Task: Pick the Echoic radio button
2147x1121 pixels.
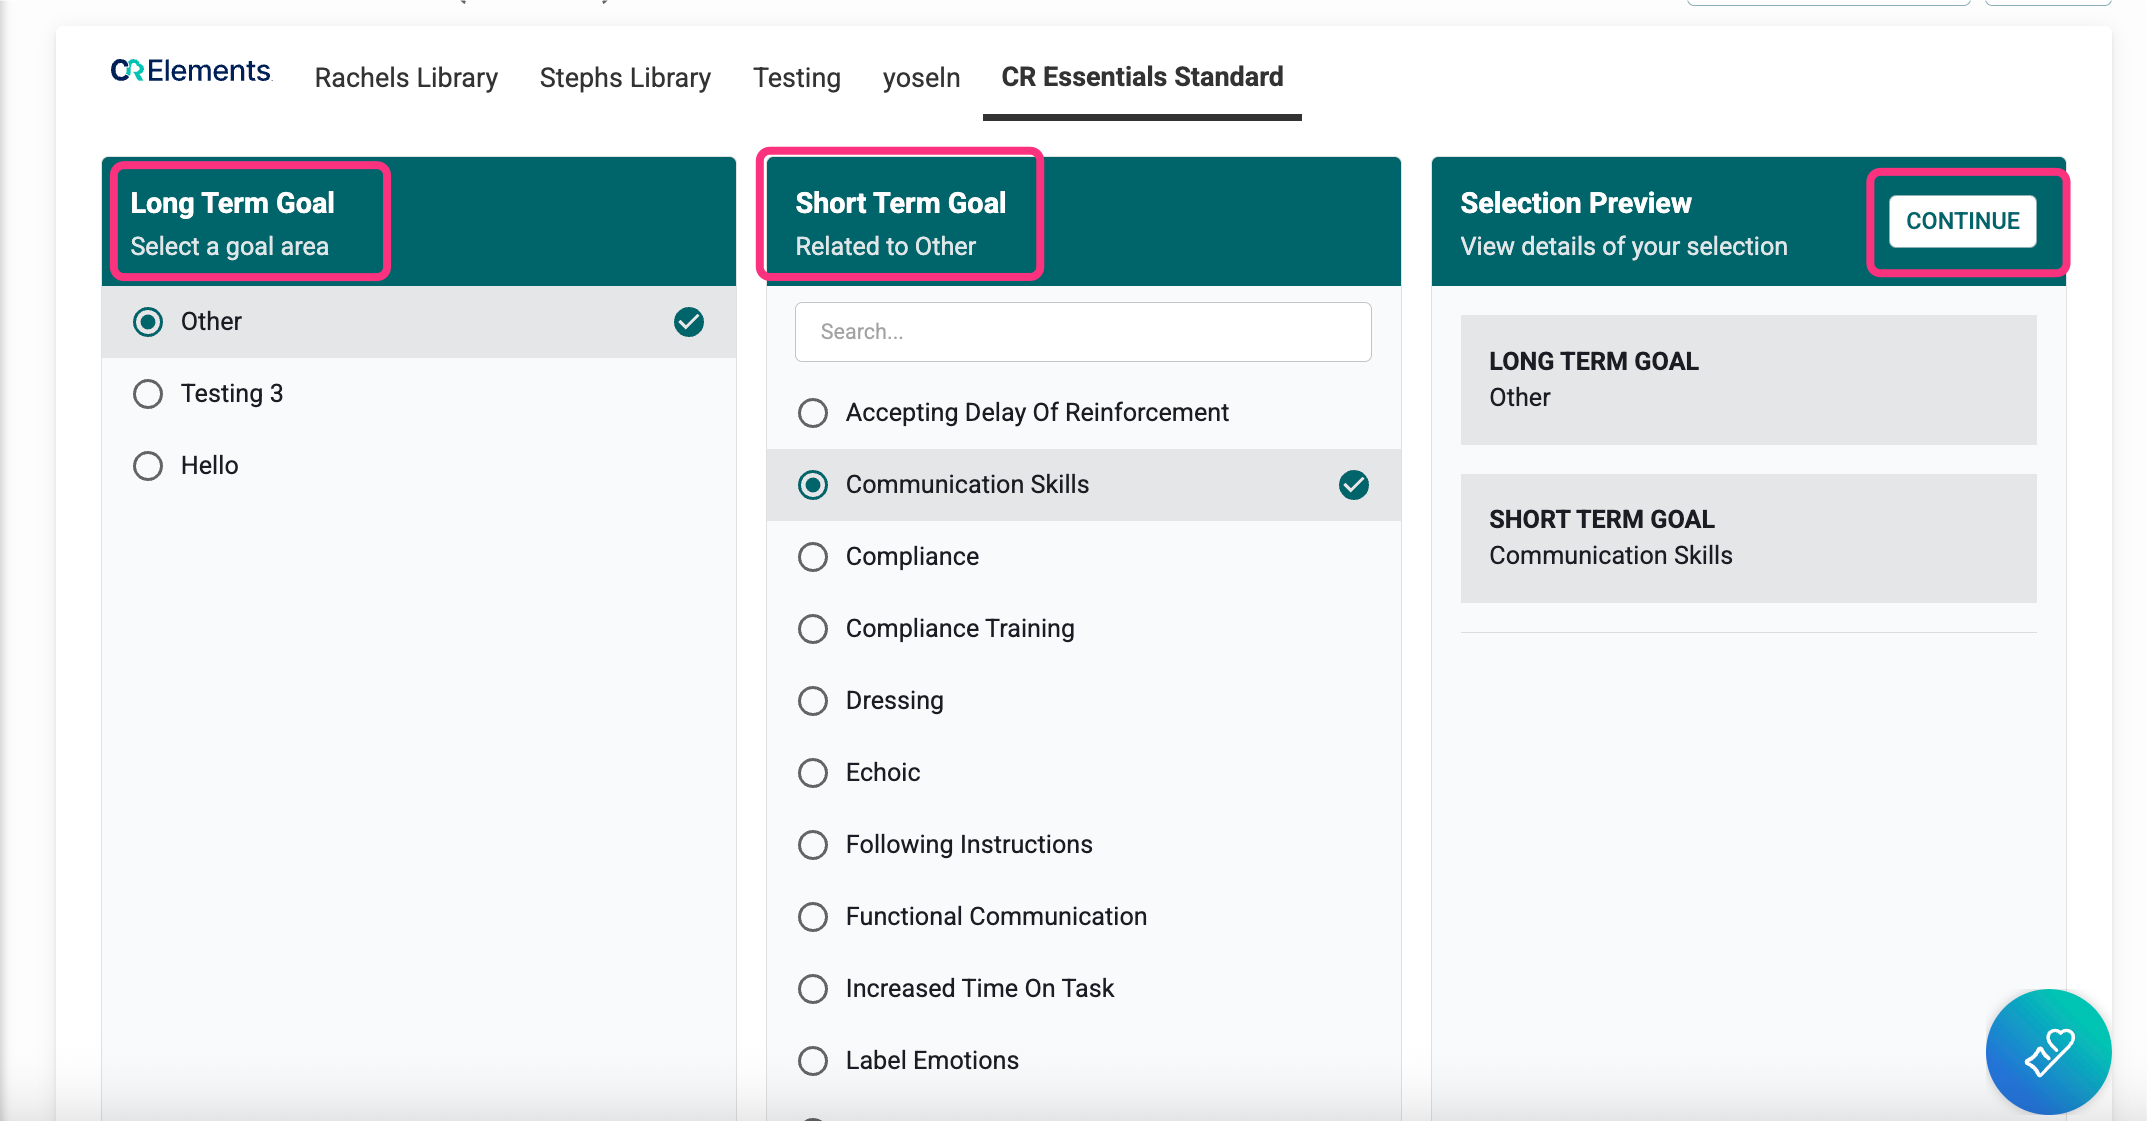Action: 813,773
